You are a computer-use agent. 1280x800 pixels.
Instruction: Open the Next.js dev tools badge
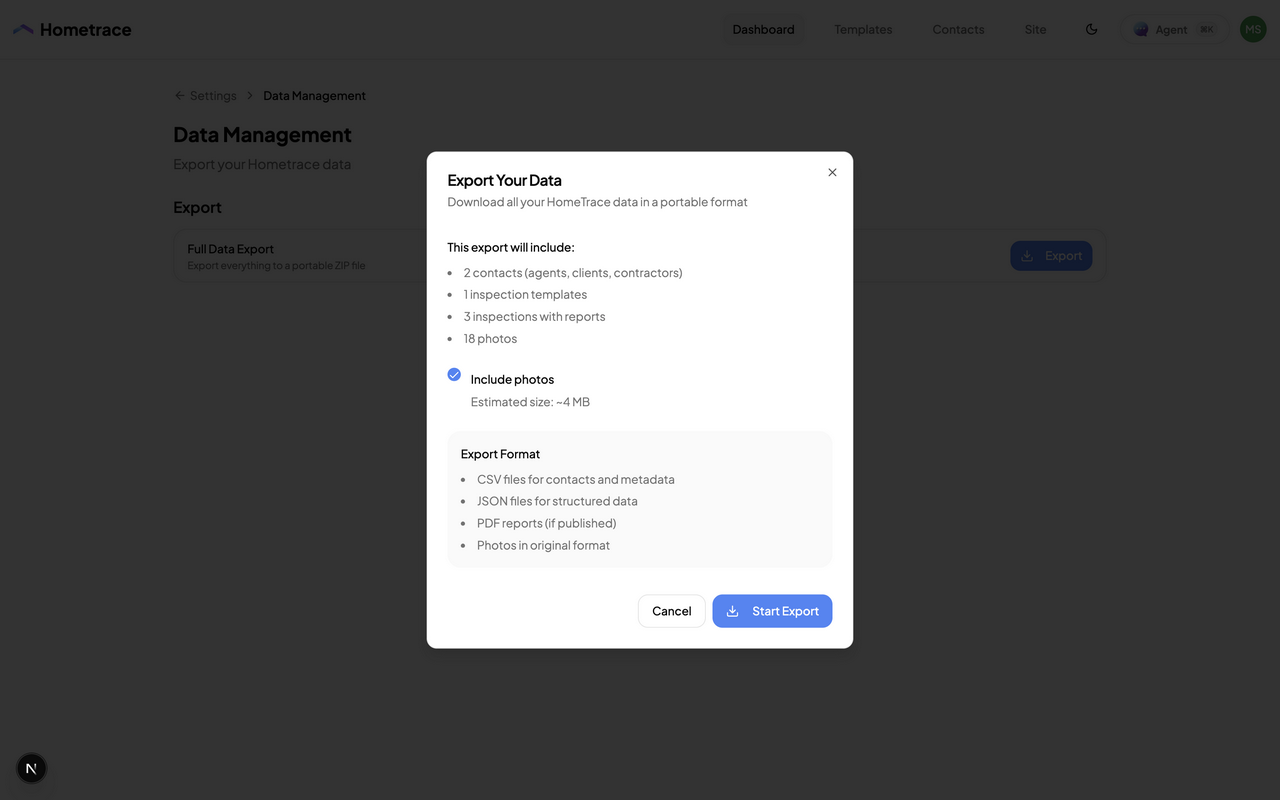coord(31,768)
